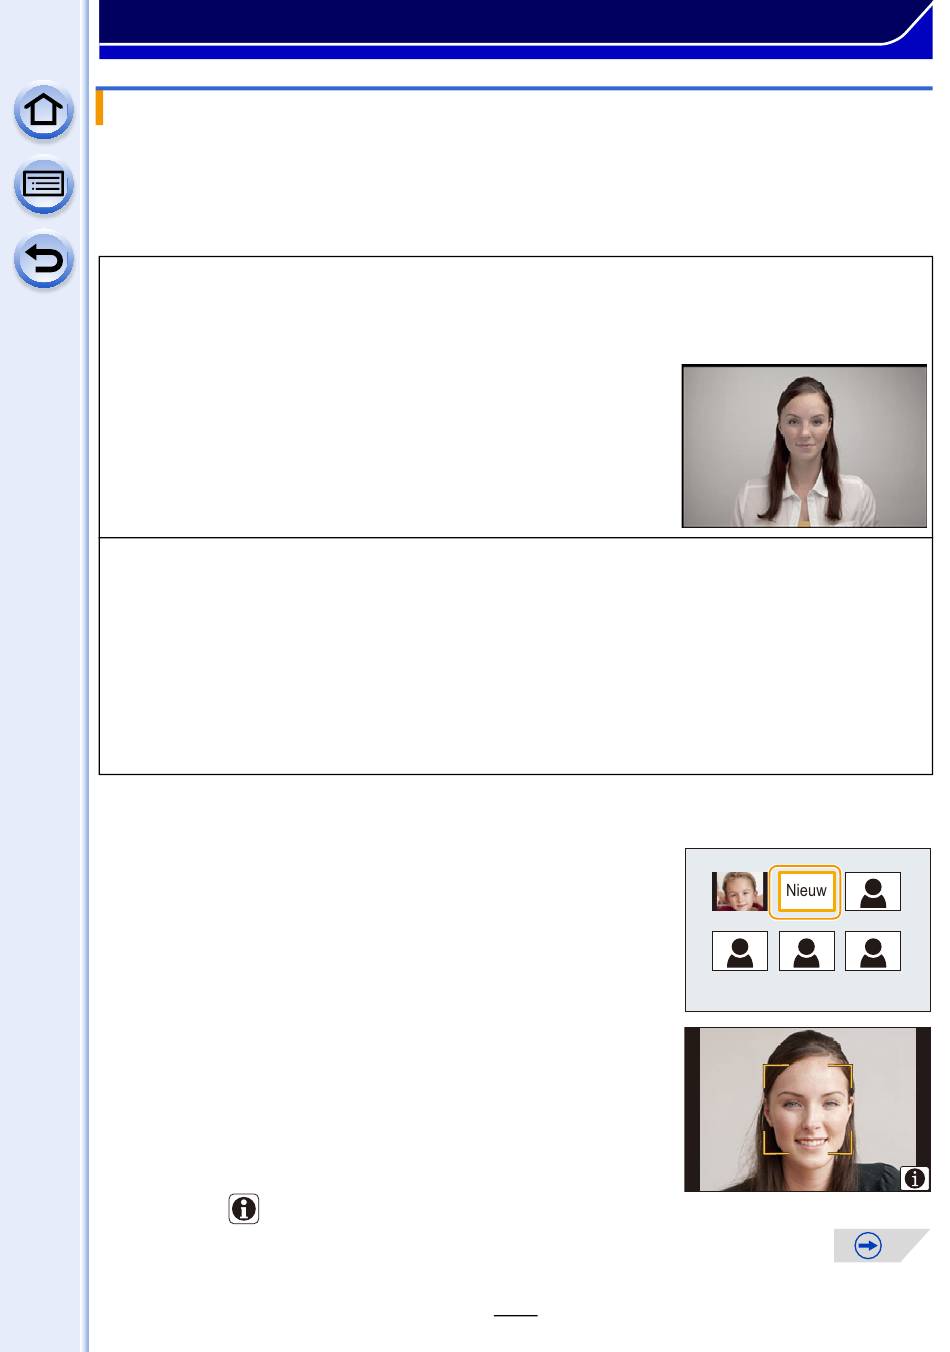
Task: Click the woman portrait example image
Action: pos(804,446)
